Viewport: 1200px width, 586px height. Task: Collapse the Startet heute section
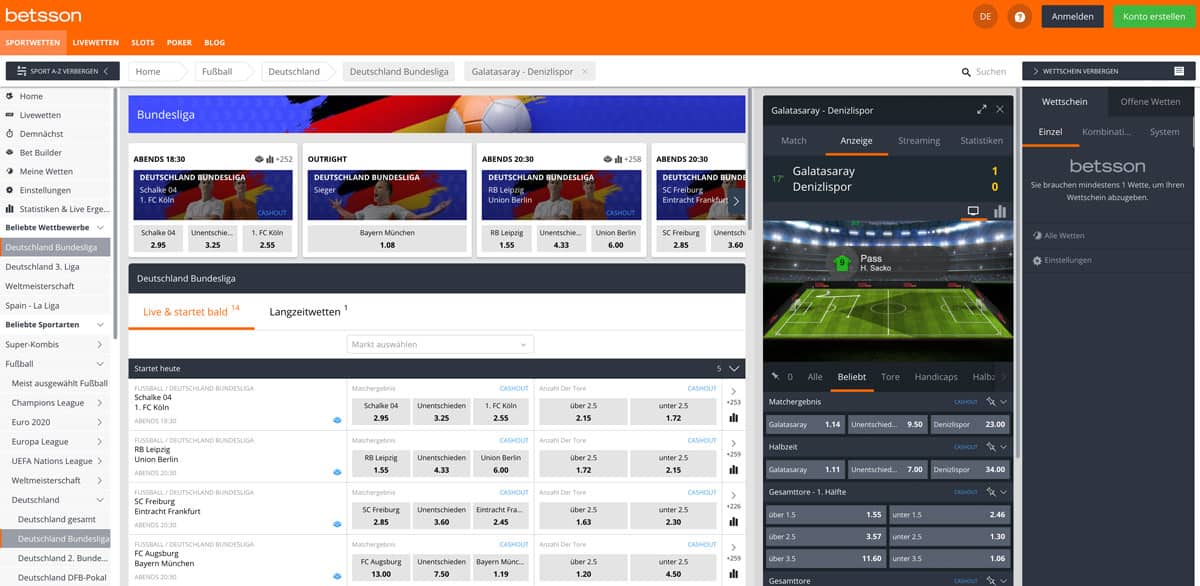pos(735,368)
